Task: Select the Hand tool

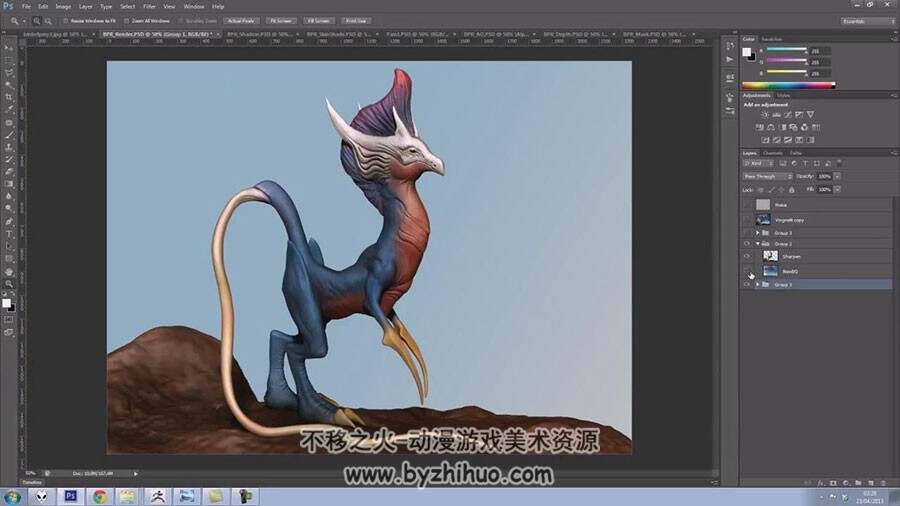Action: point(9,272)
